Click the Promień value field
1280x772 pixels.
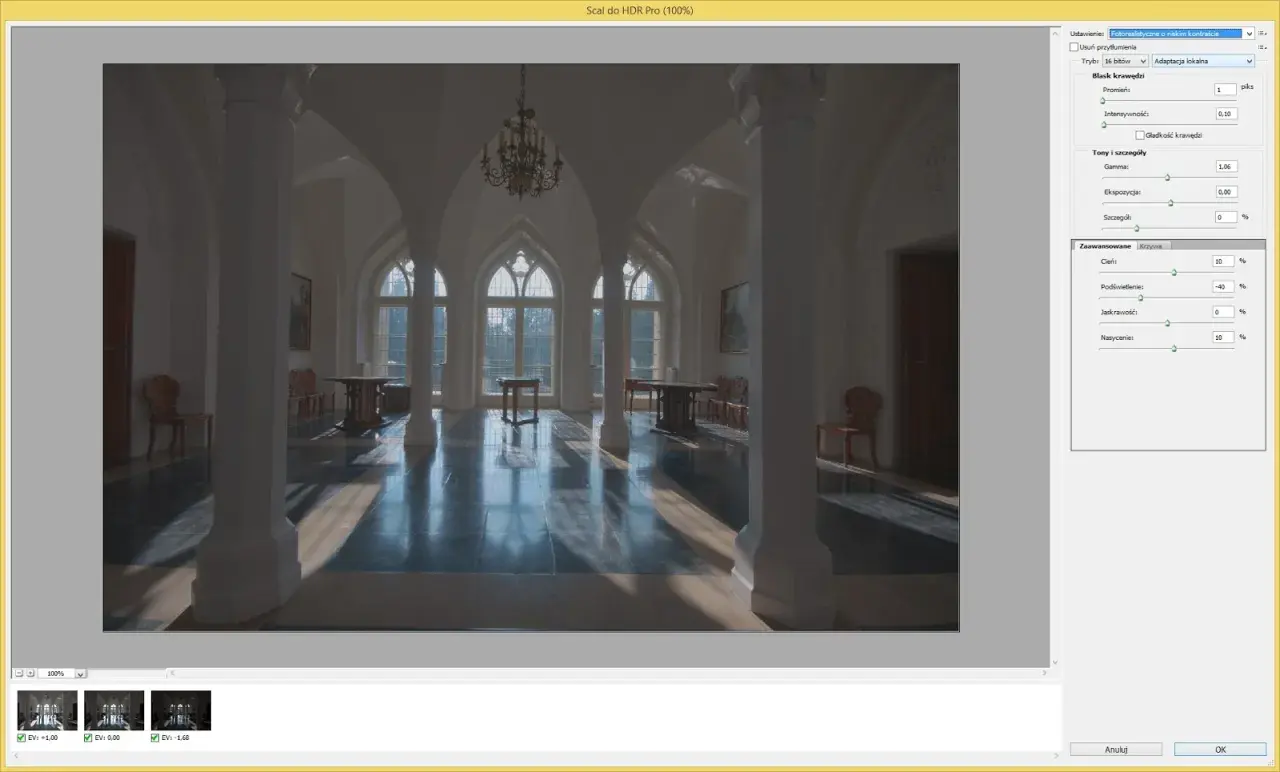(x=1225, y=89)
